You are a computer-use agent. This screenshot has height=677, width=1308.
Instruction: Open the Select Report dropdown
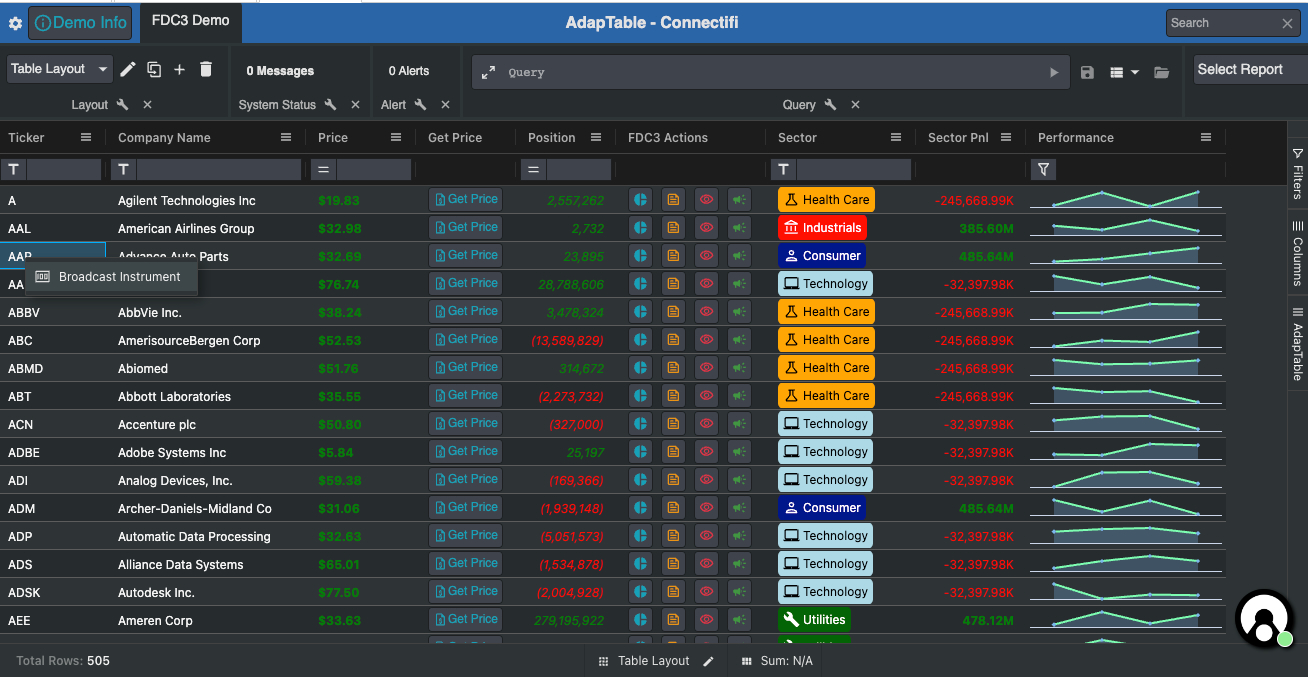(x=1251, y=69)
